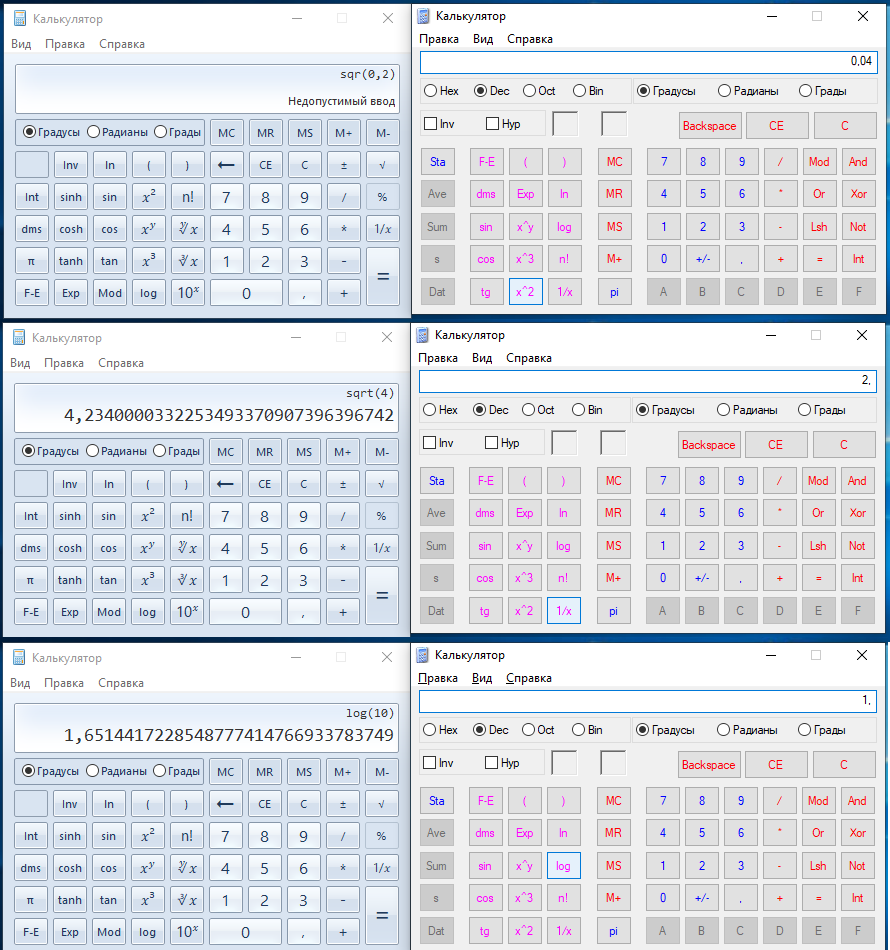Click the backspace arrow in the sqrt(4) calculator
The height and width of the screenshot is (950, 890).
point(225,483)
